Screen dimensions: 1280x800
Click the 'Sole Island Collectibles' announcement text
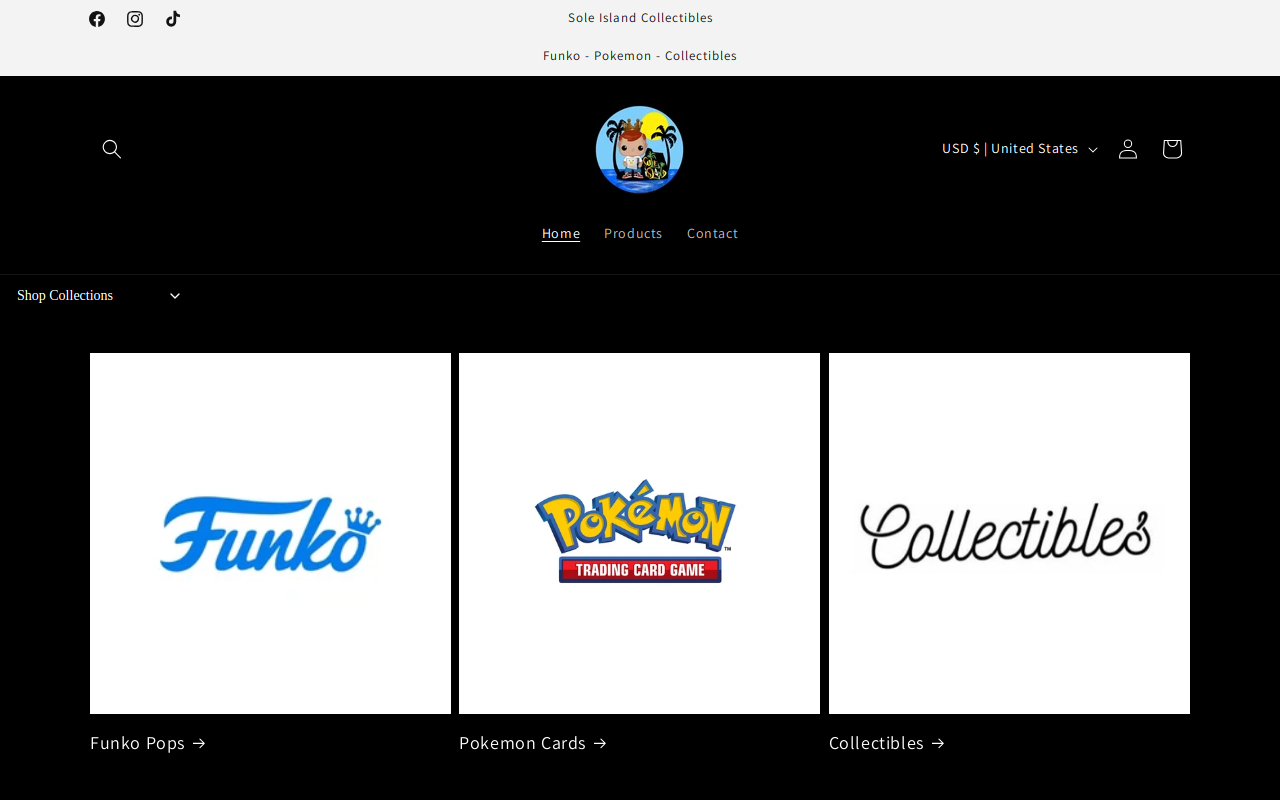tap(640, 18)
